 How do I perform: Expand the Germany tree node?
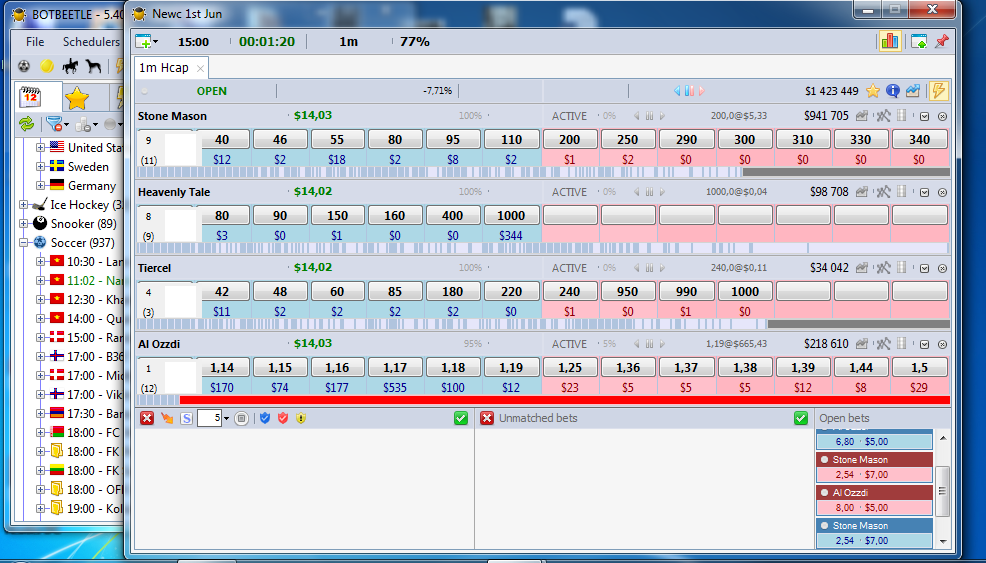tap(40, 185)
